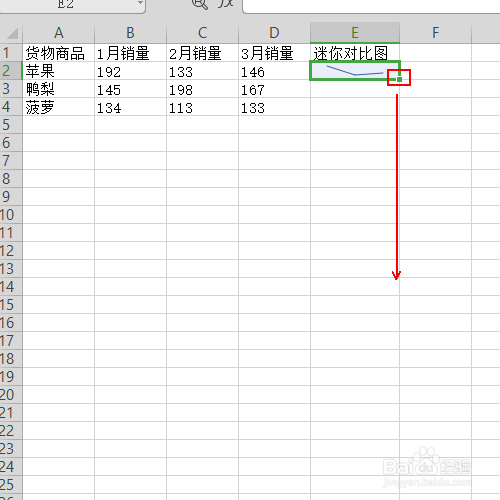Open the Name Box dropdown arrow
This screenshot has width=500, height=500.
click(140, 3)
